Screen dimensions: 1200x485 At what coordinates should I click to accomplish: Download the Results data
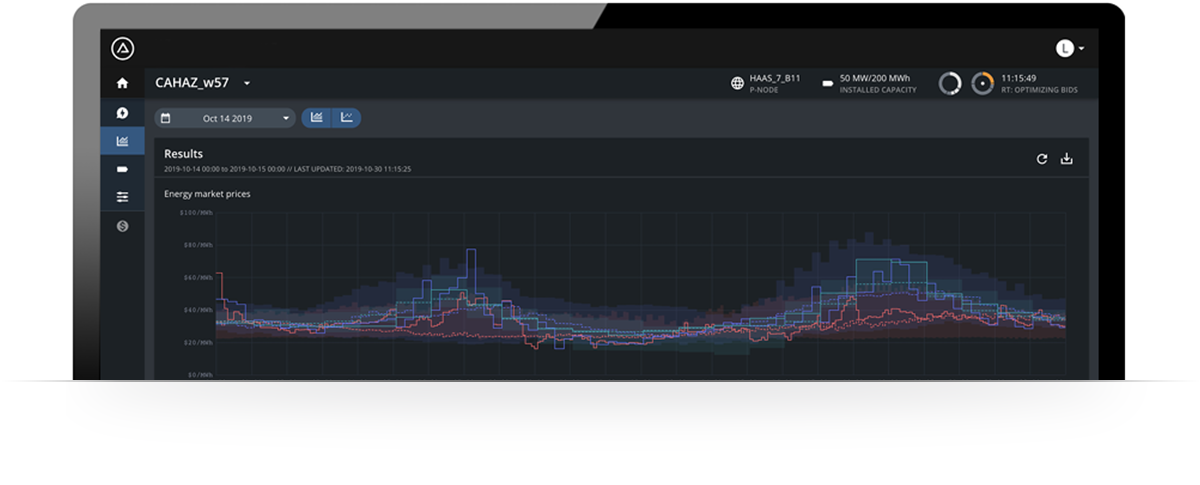[x=1067, y=159]
